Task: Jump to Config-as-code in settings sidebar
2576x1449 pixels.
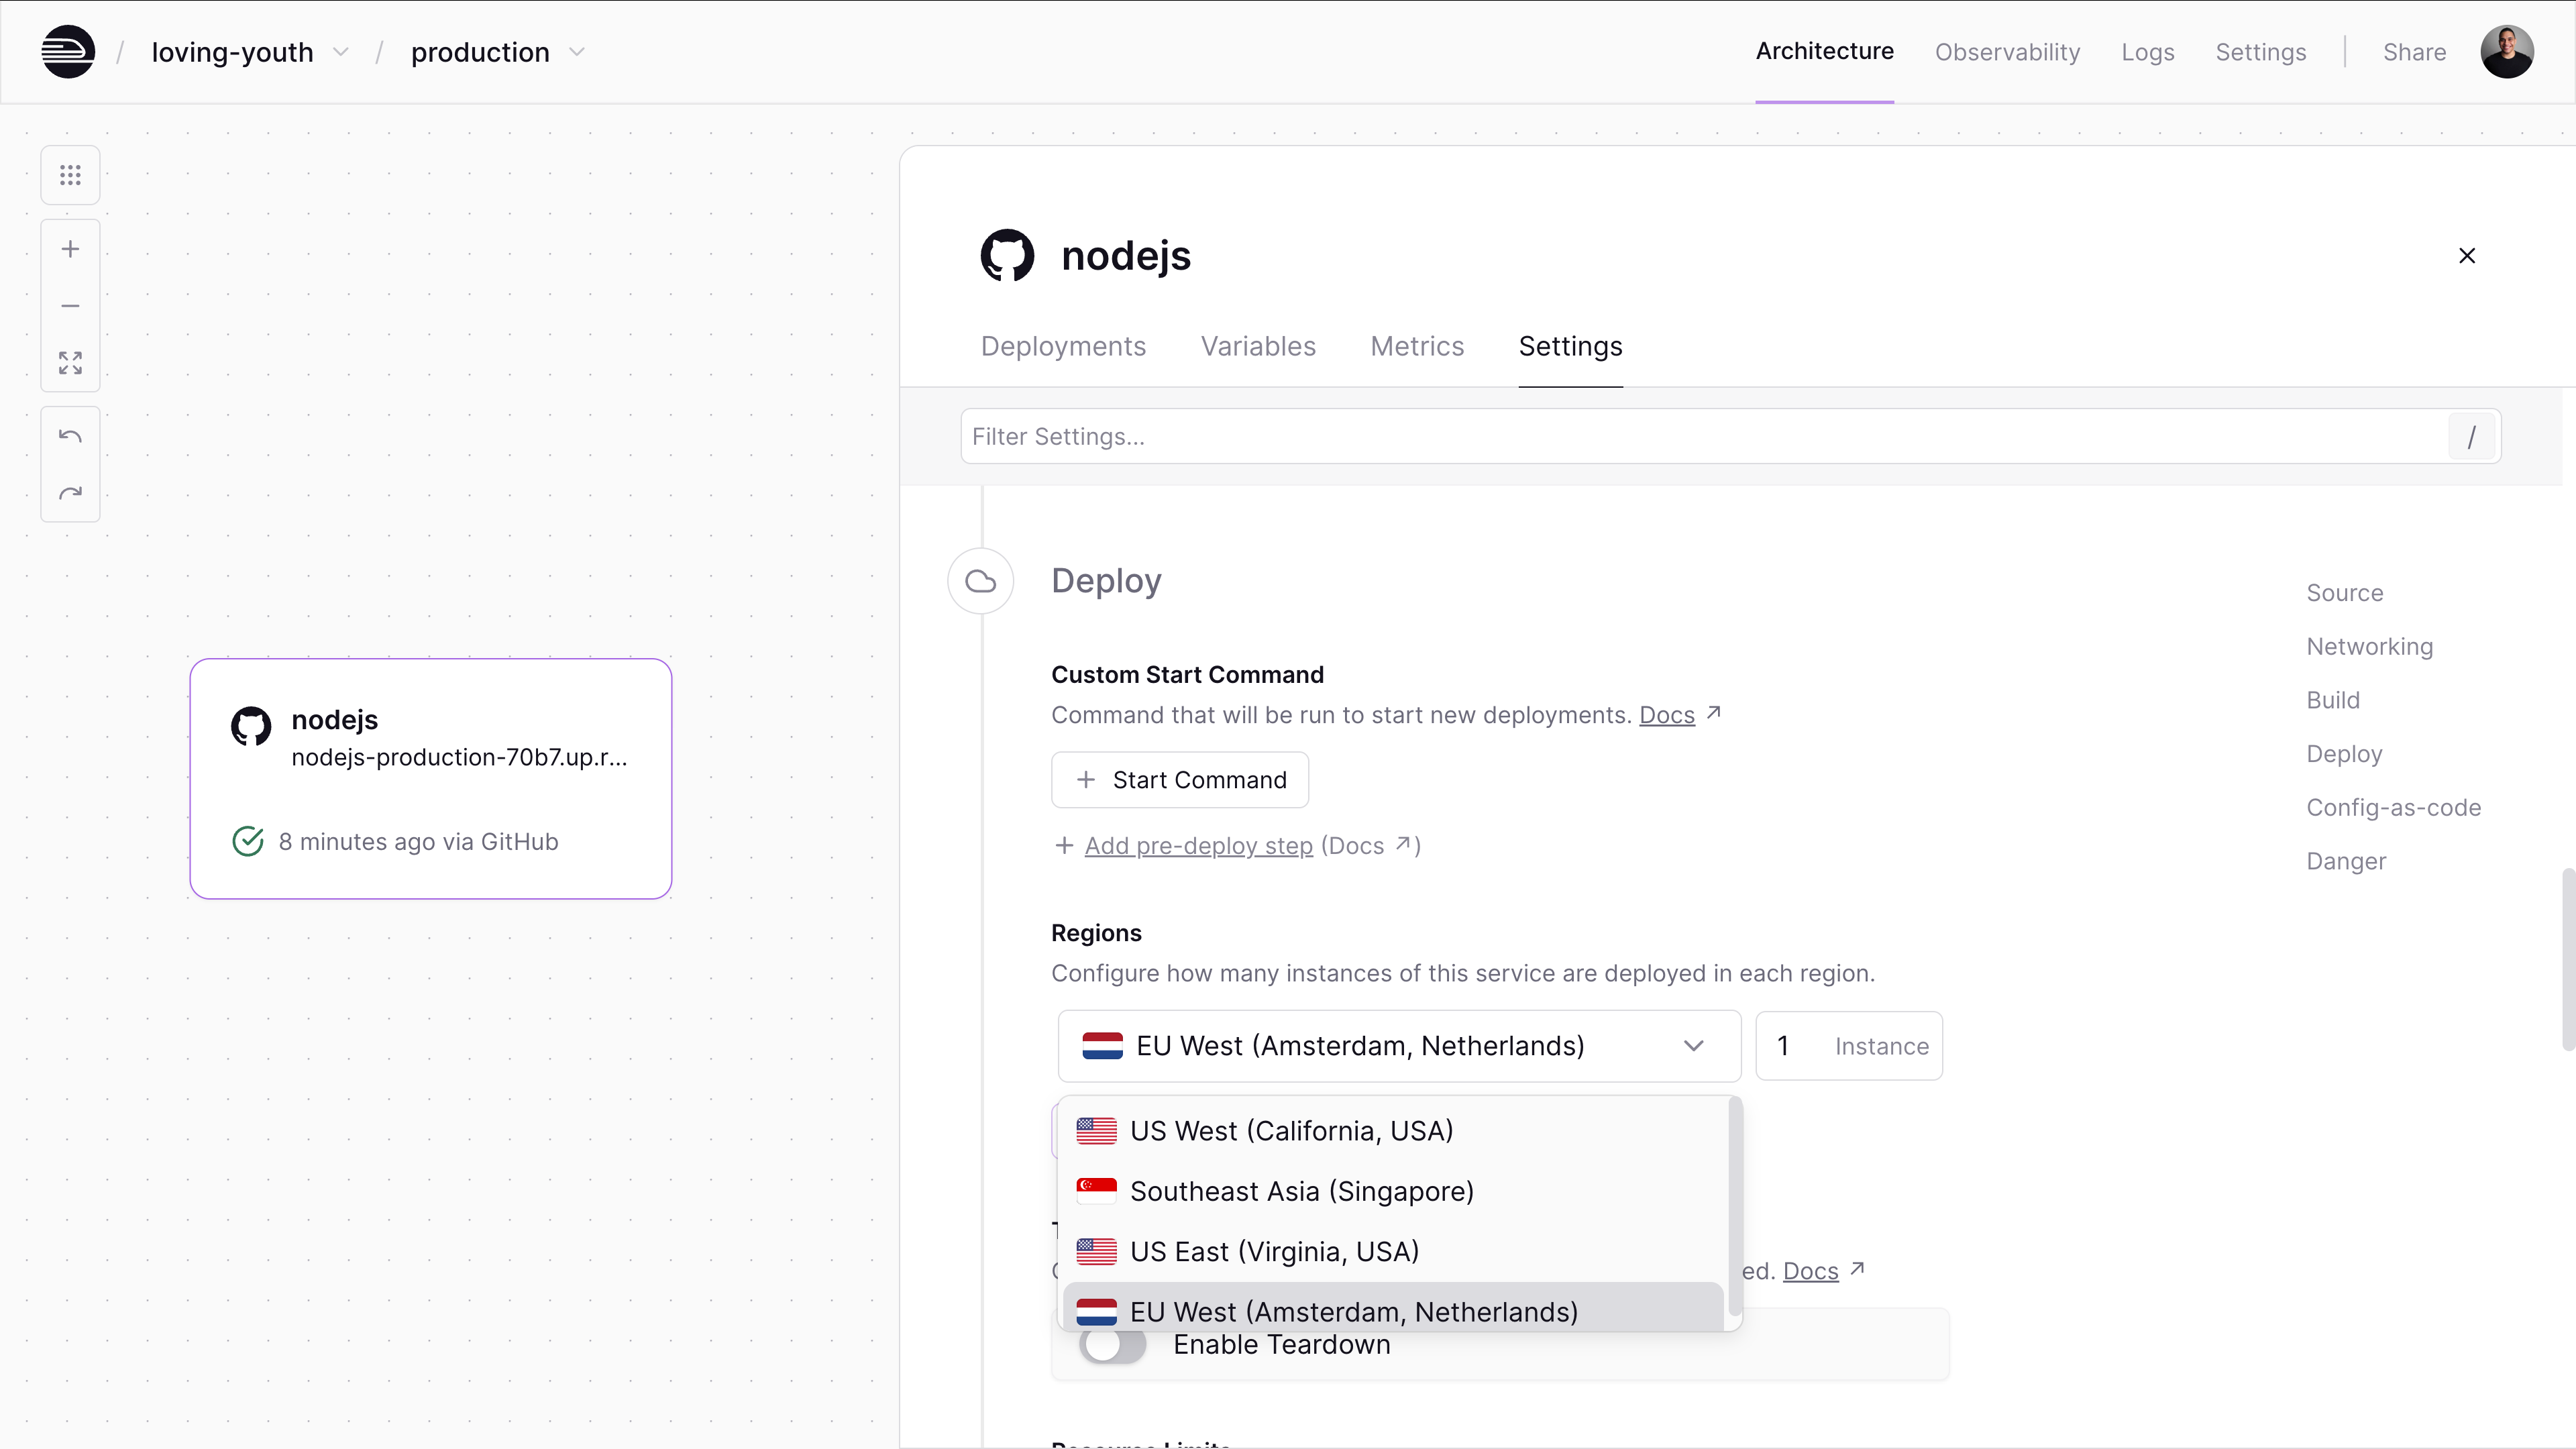Action: (x=2393, y=808)
